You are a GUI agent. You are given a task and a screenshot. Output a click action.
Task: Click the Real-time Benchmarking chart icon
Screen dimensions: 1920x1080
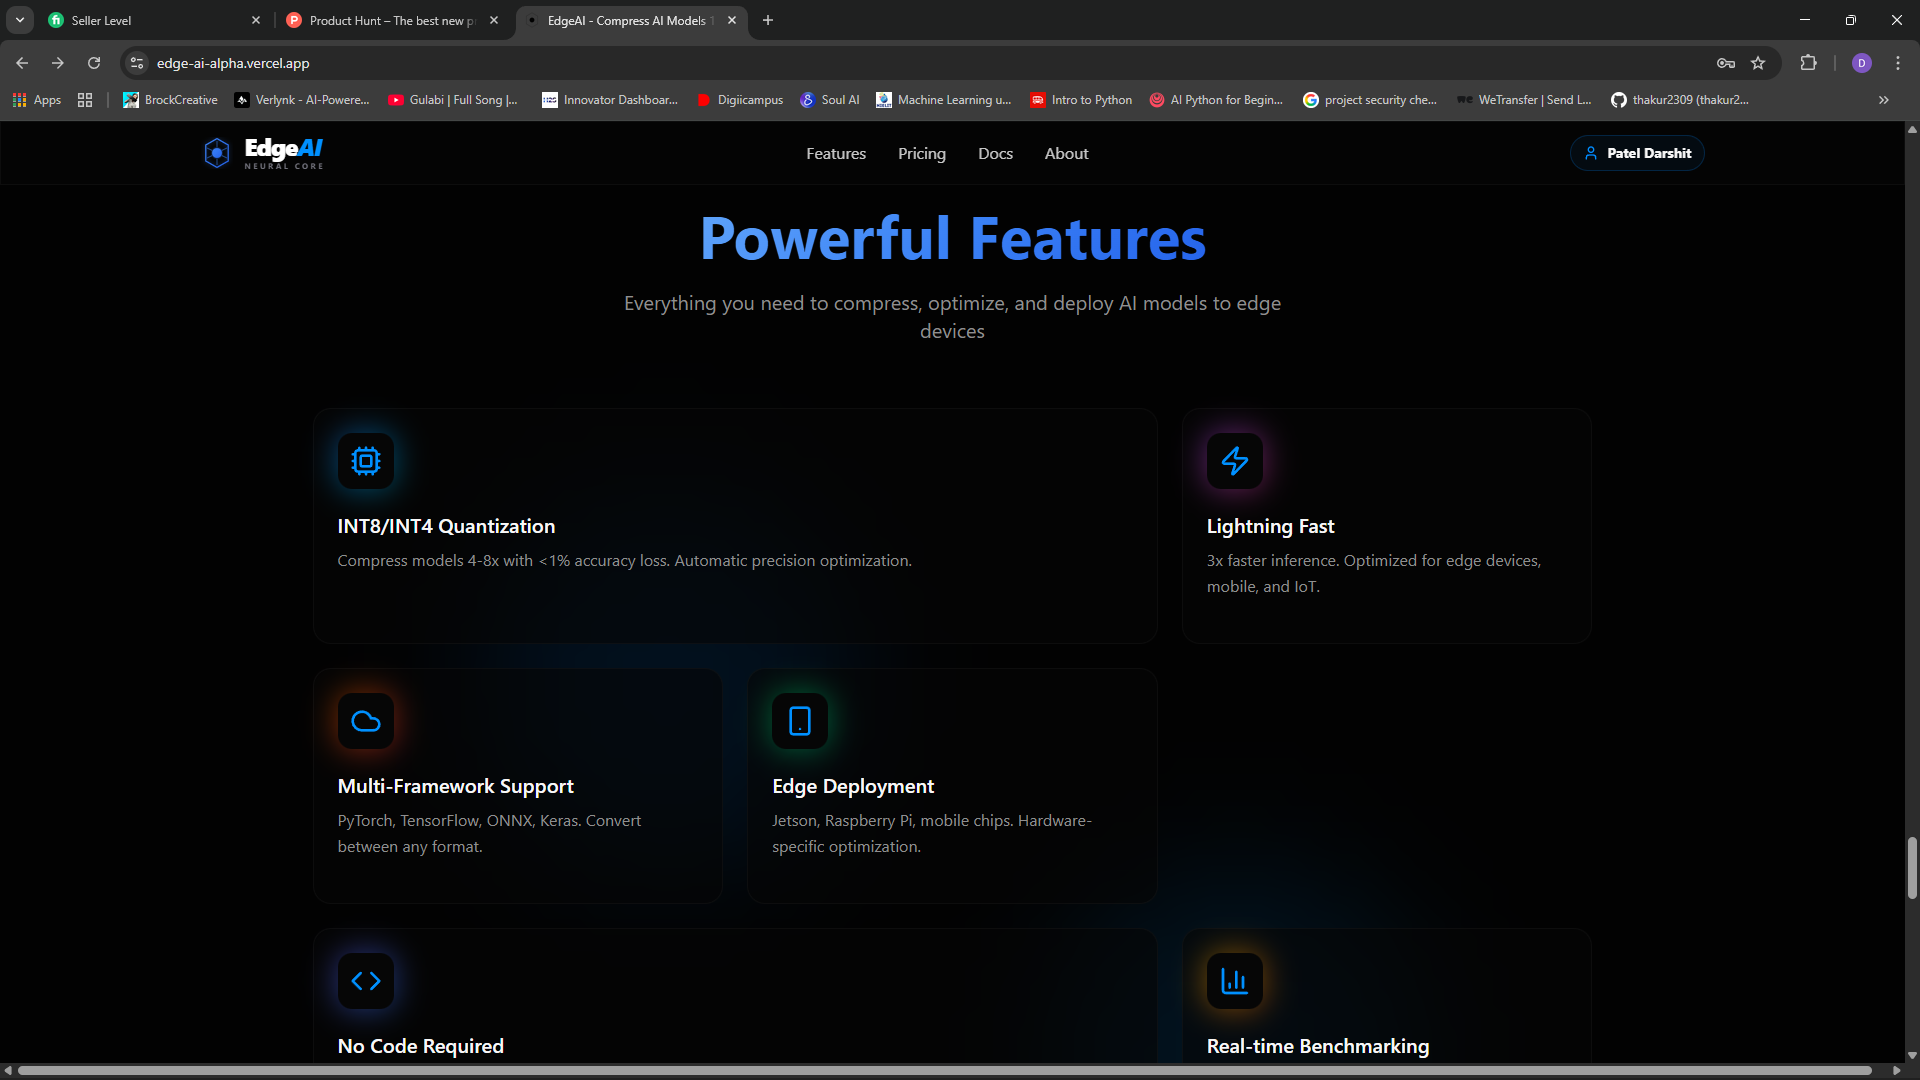click(1234, 981)
